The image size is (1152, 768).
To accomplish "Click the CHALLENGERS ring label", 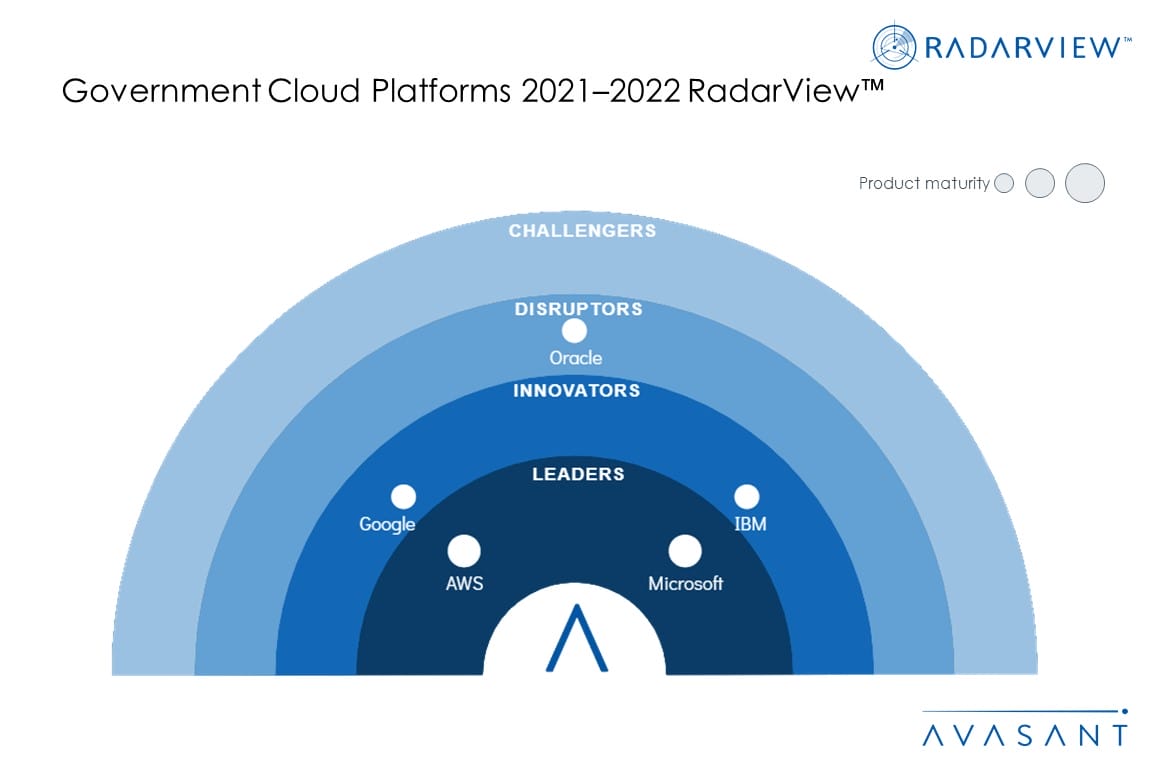I will coord(582,231).
